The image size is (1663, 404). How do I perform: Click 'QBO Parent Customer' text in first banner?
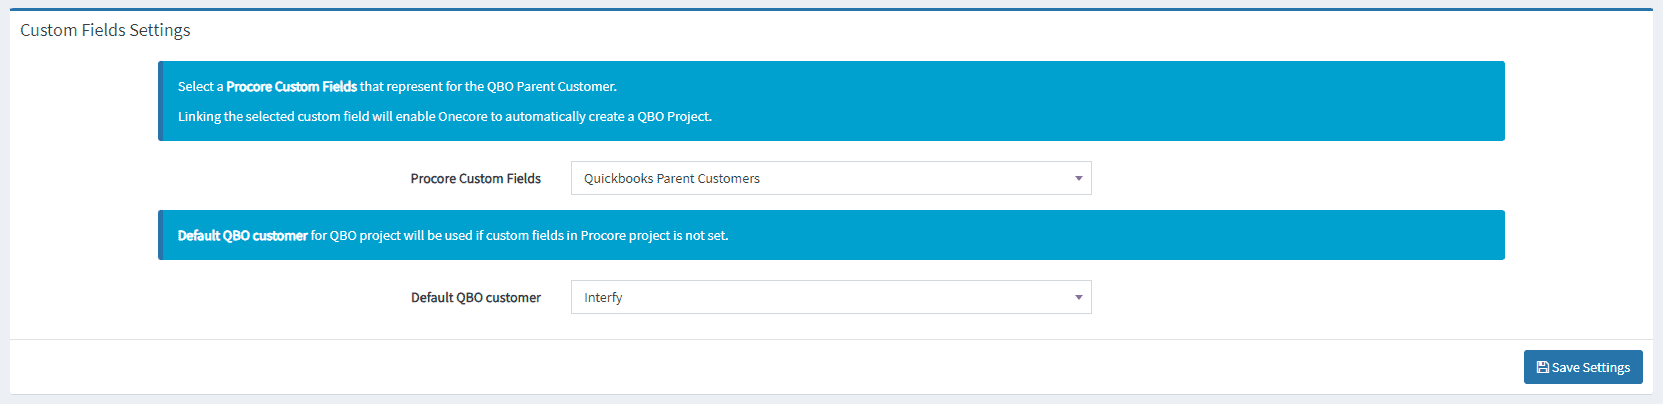pyautogui.click(x=551, y=87)
